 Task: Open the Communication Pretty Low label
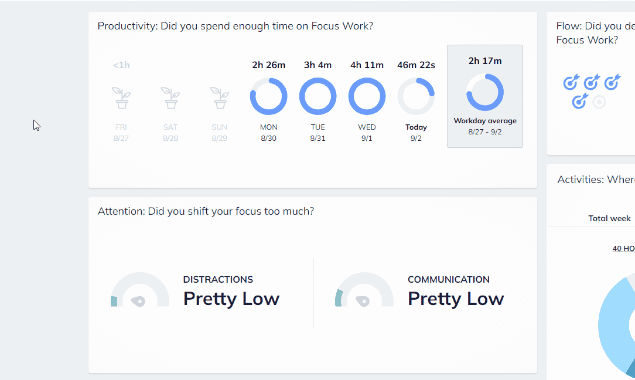pyautogui.click(x=456, y=299)
